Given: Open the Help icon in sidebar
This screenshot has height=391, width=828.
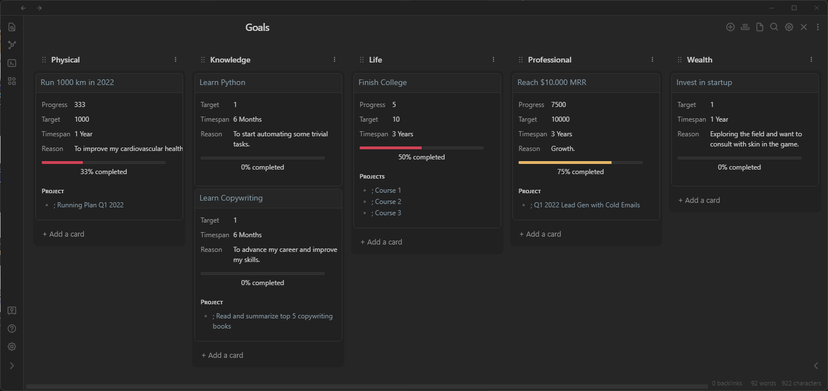Looking at the screenshot, I should pyautogui.click(x=12, y=329).
